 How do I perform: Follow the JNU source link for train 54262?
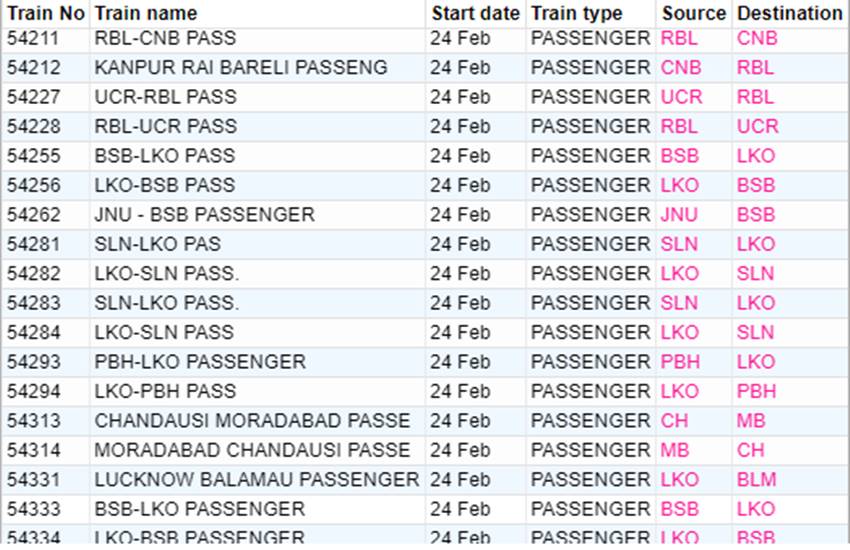pos(679,215)
